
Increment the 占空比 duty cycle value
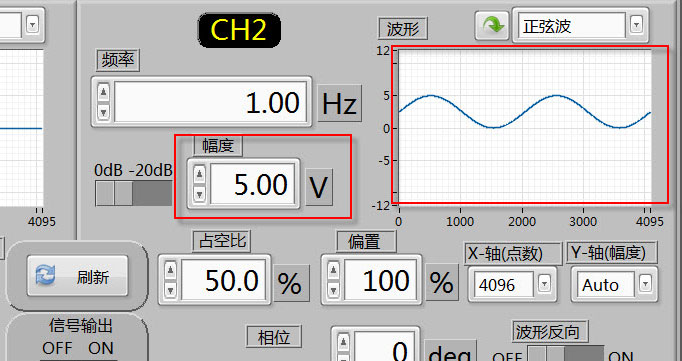tap(170, 270)
